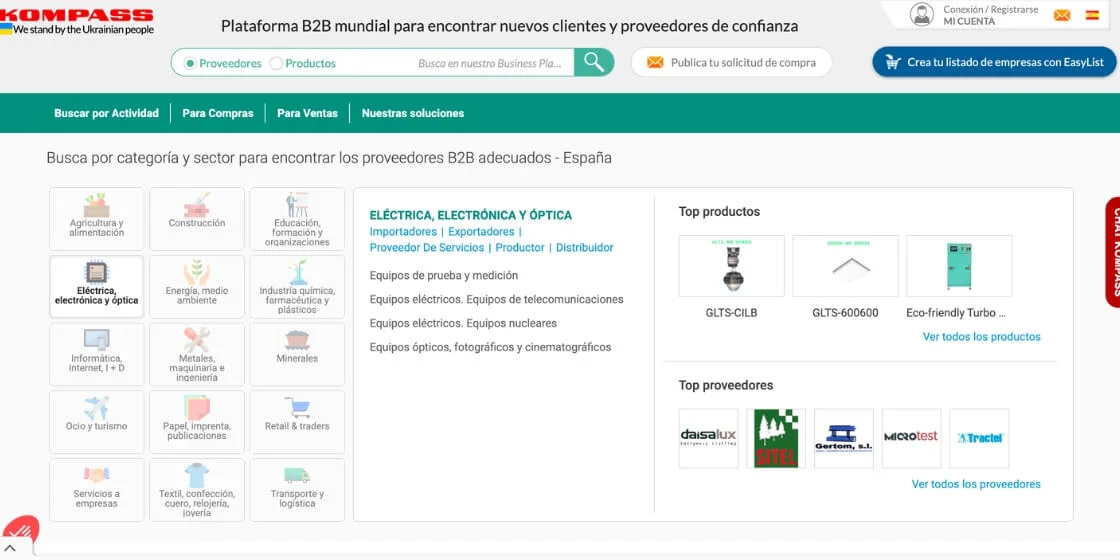Open the Construcción category tile
This screenshot has width=1120, height=560.
196,219
